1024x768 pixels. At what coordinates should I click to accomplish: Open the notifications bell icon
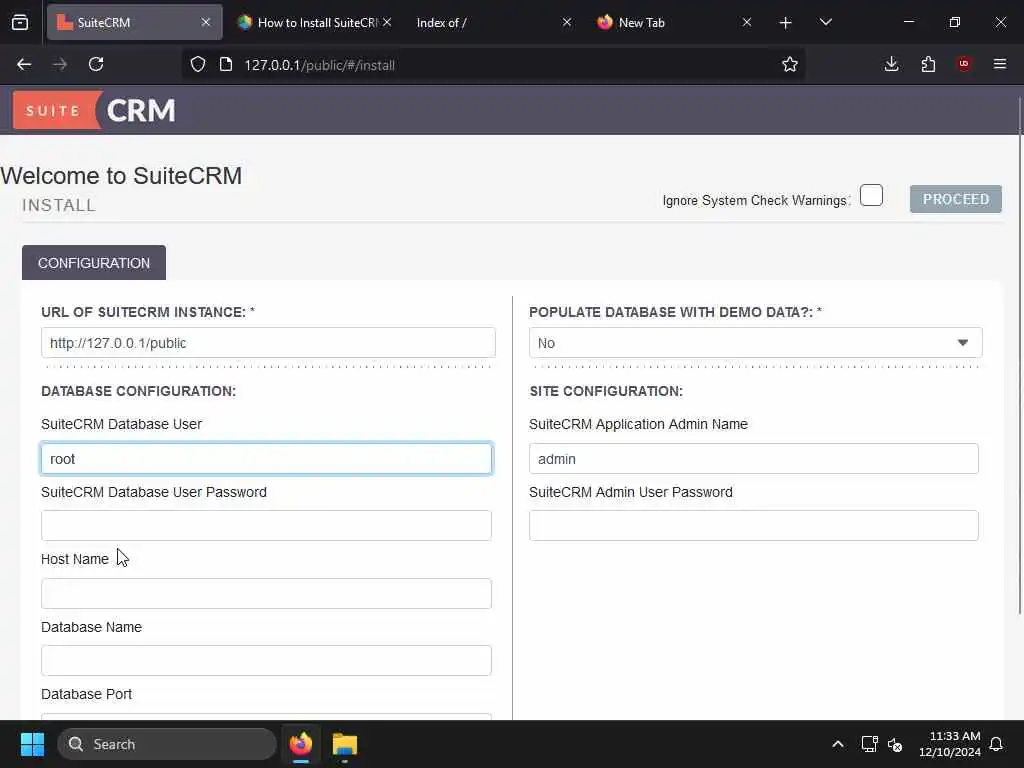[x=996, y=744]
